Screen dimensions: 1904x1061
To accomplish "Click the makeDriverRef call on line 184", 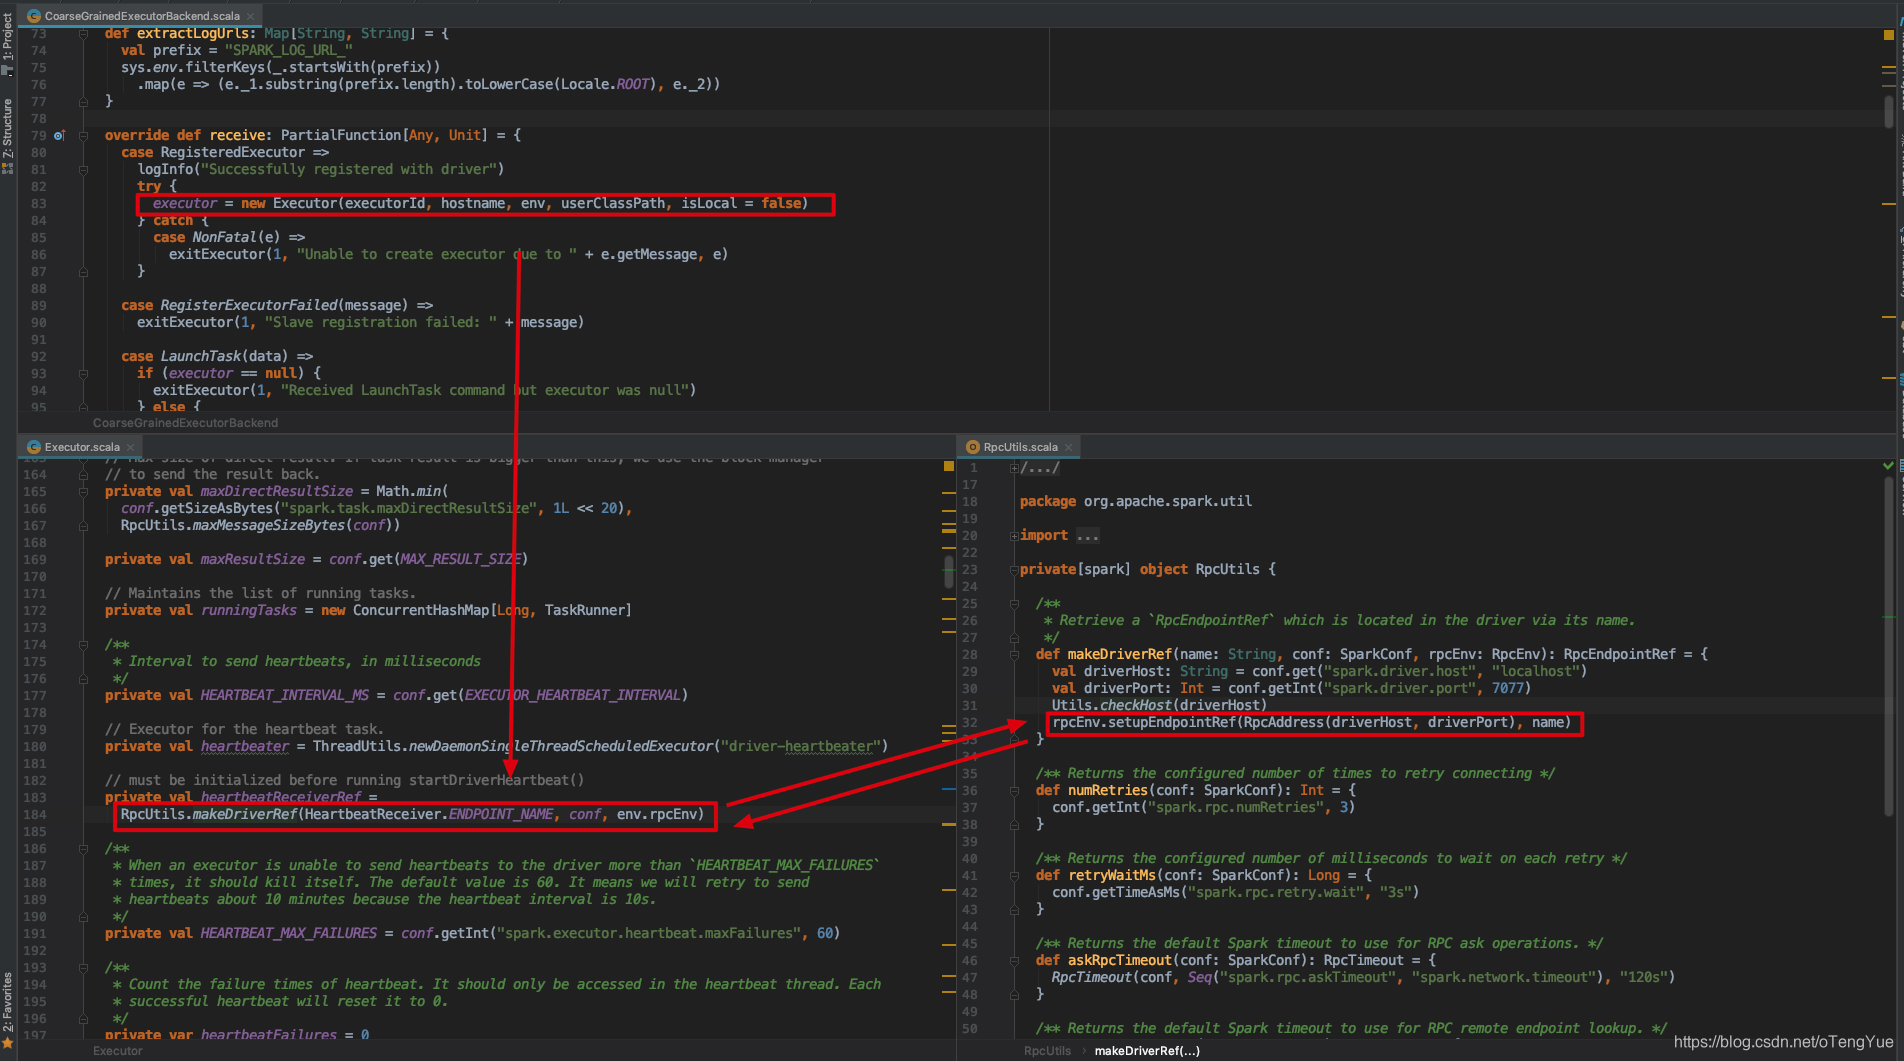I will click(245, 815).
